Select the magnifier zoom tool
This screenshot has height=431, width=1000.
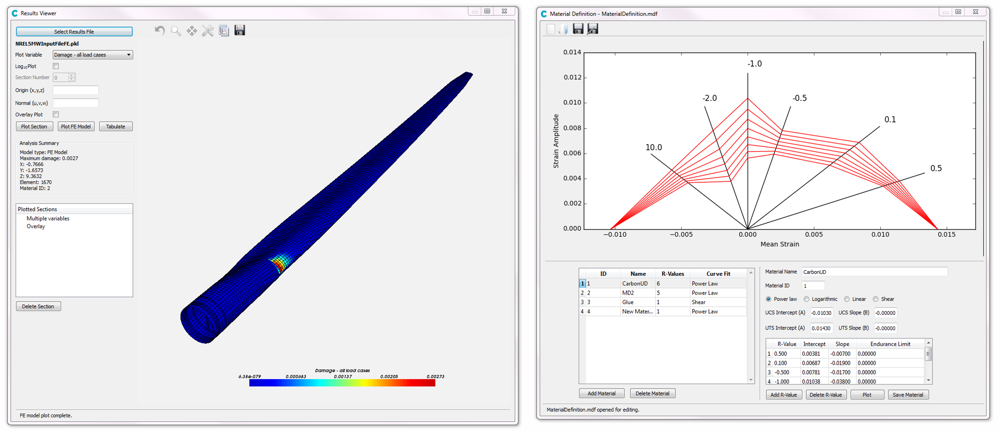click(x=176, y=31)
